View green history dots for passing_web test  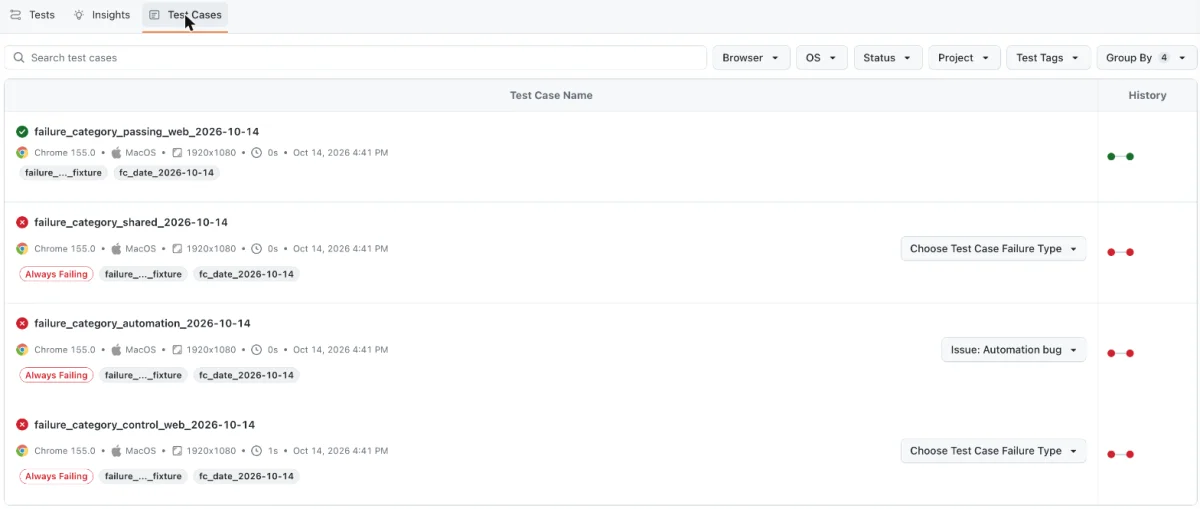tap(1120, 157)
